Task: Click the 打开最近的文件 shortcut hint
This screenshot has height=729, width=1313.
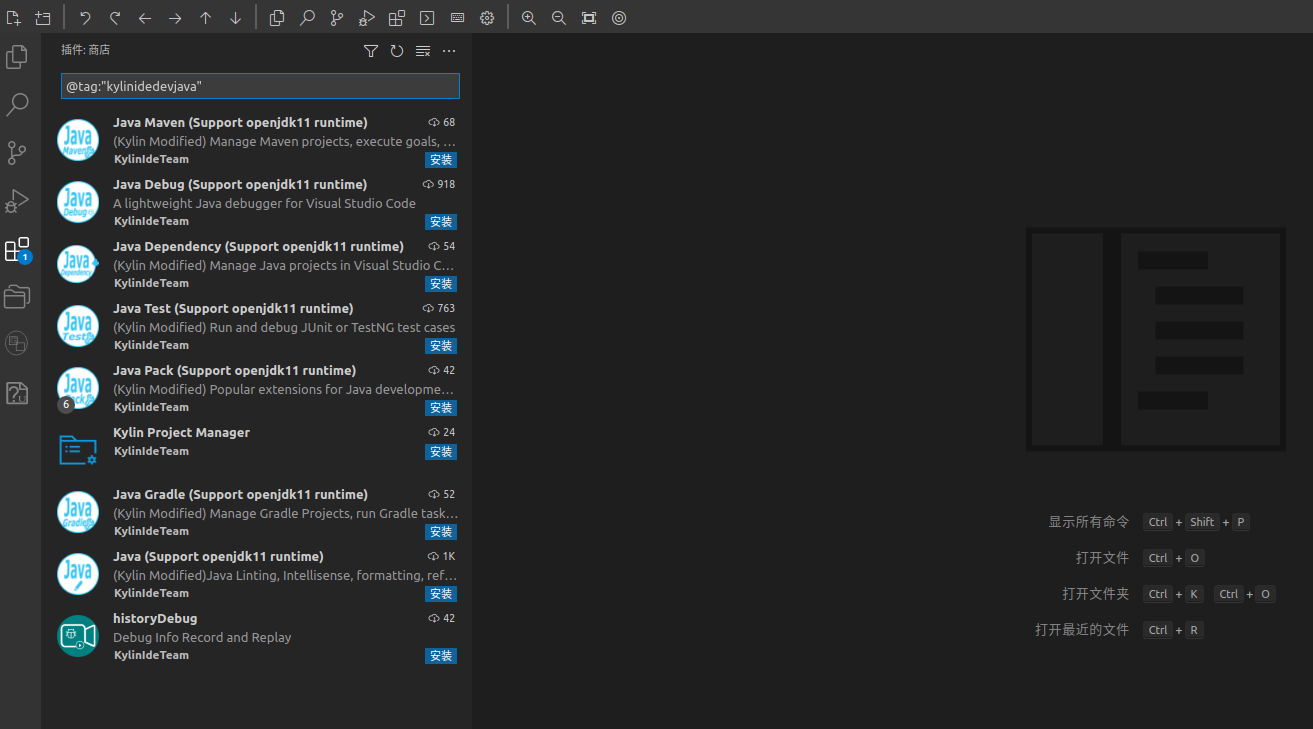Action: coord(1082,630)
